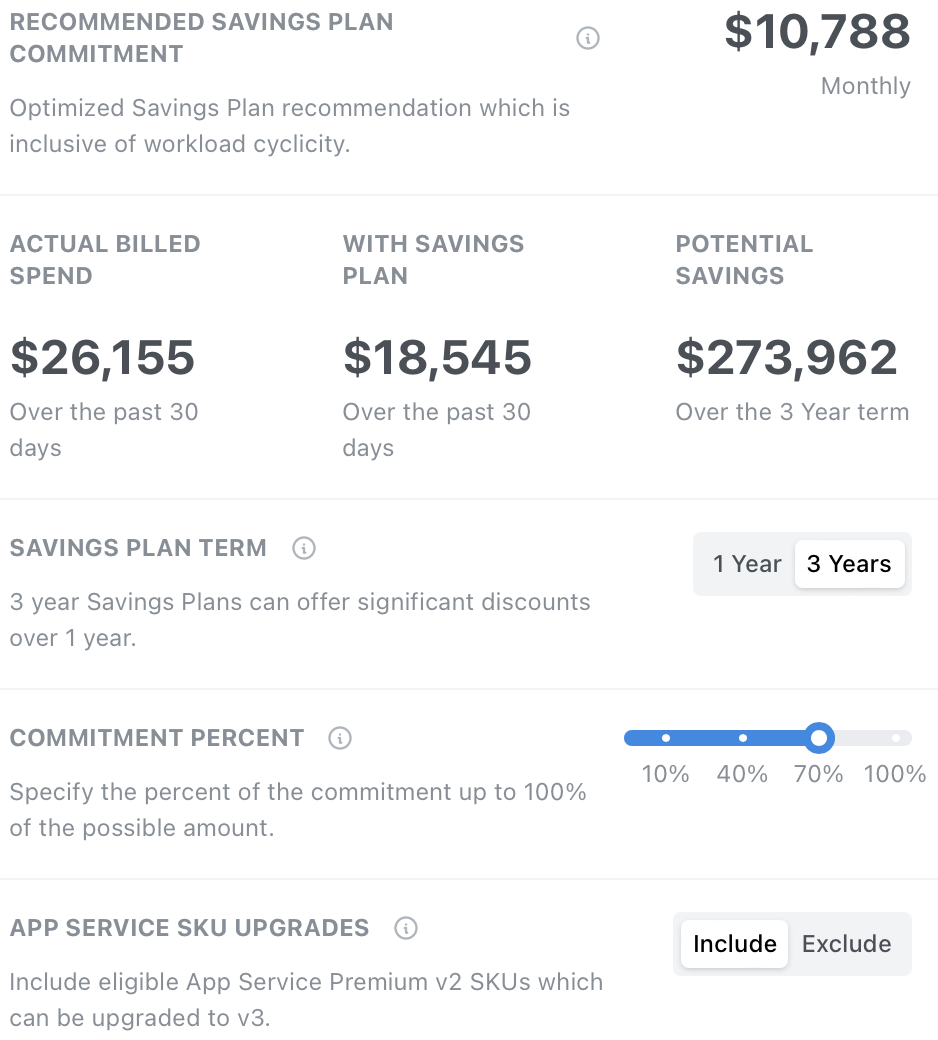Screen dimensions: 938x1040
Task: Choose the 3 Years term option
Action: click(x=849, y=564)
